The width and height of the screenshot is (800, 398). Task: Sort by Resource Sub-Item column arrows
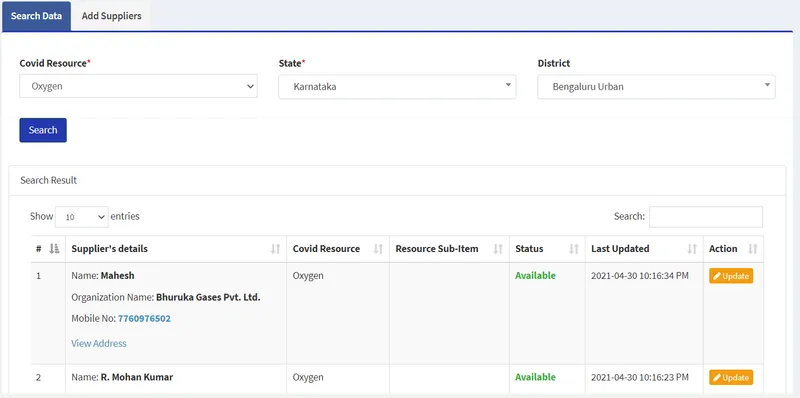coord(498,249)
